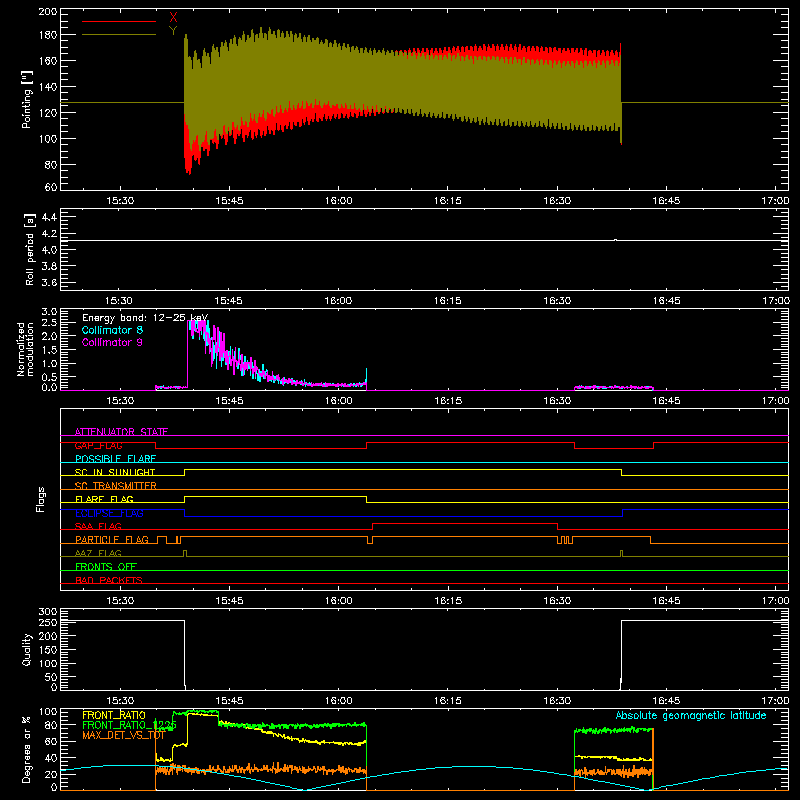
Task: Click the 16:00 label under the Roll period plot
Action: point(338,301)
